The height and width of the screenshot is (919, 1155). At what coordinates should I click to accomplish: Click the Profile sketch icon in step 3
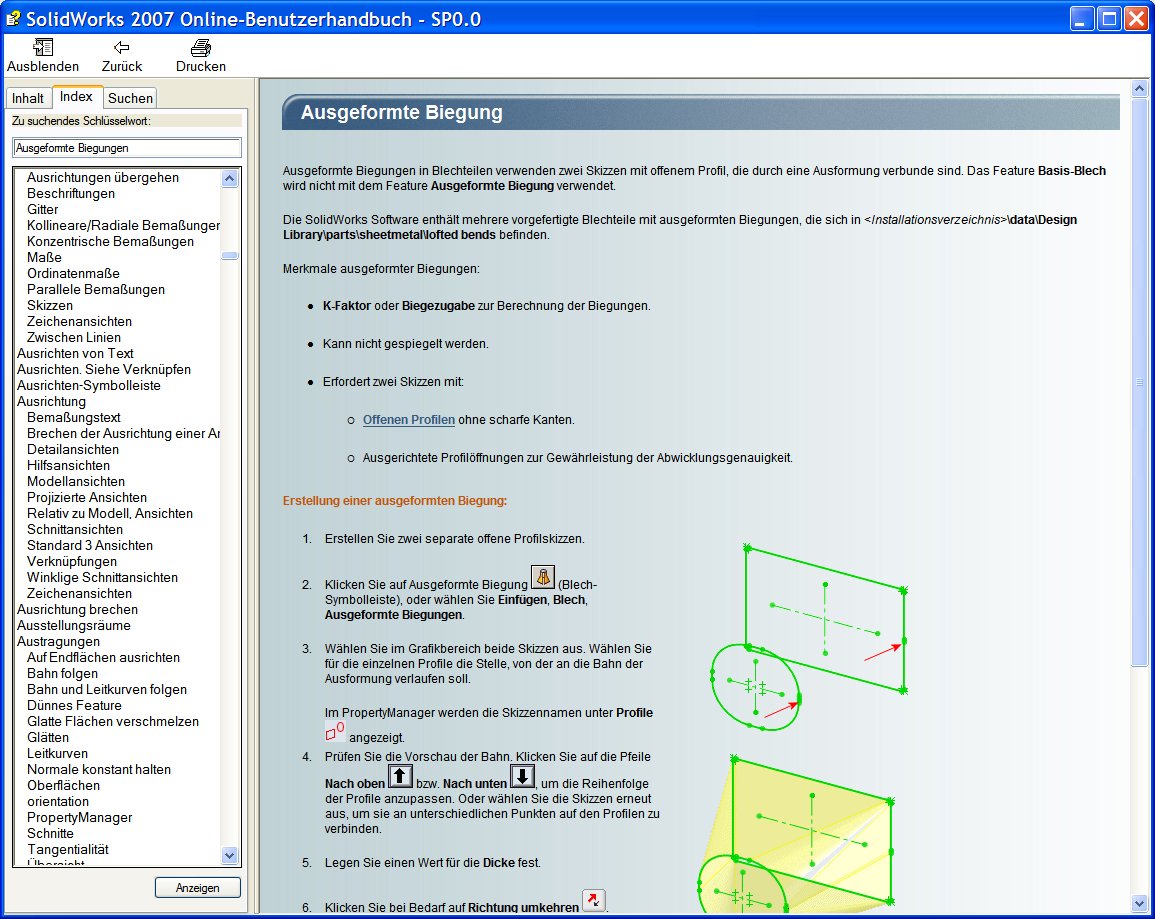(334, 731)
